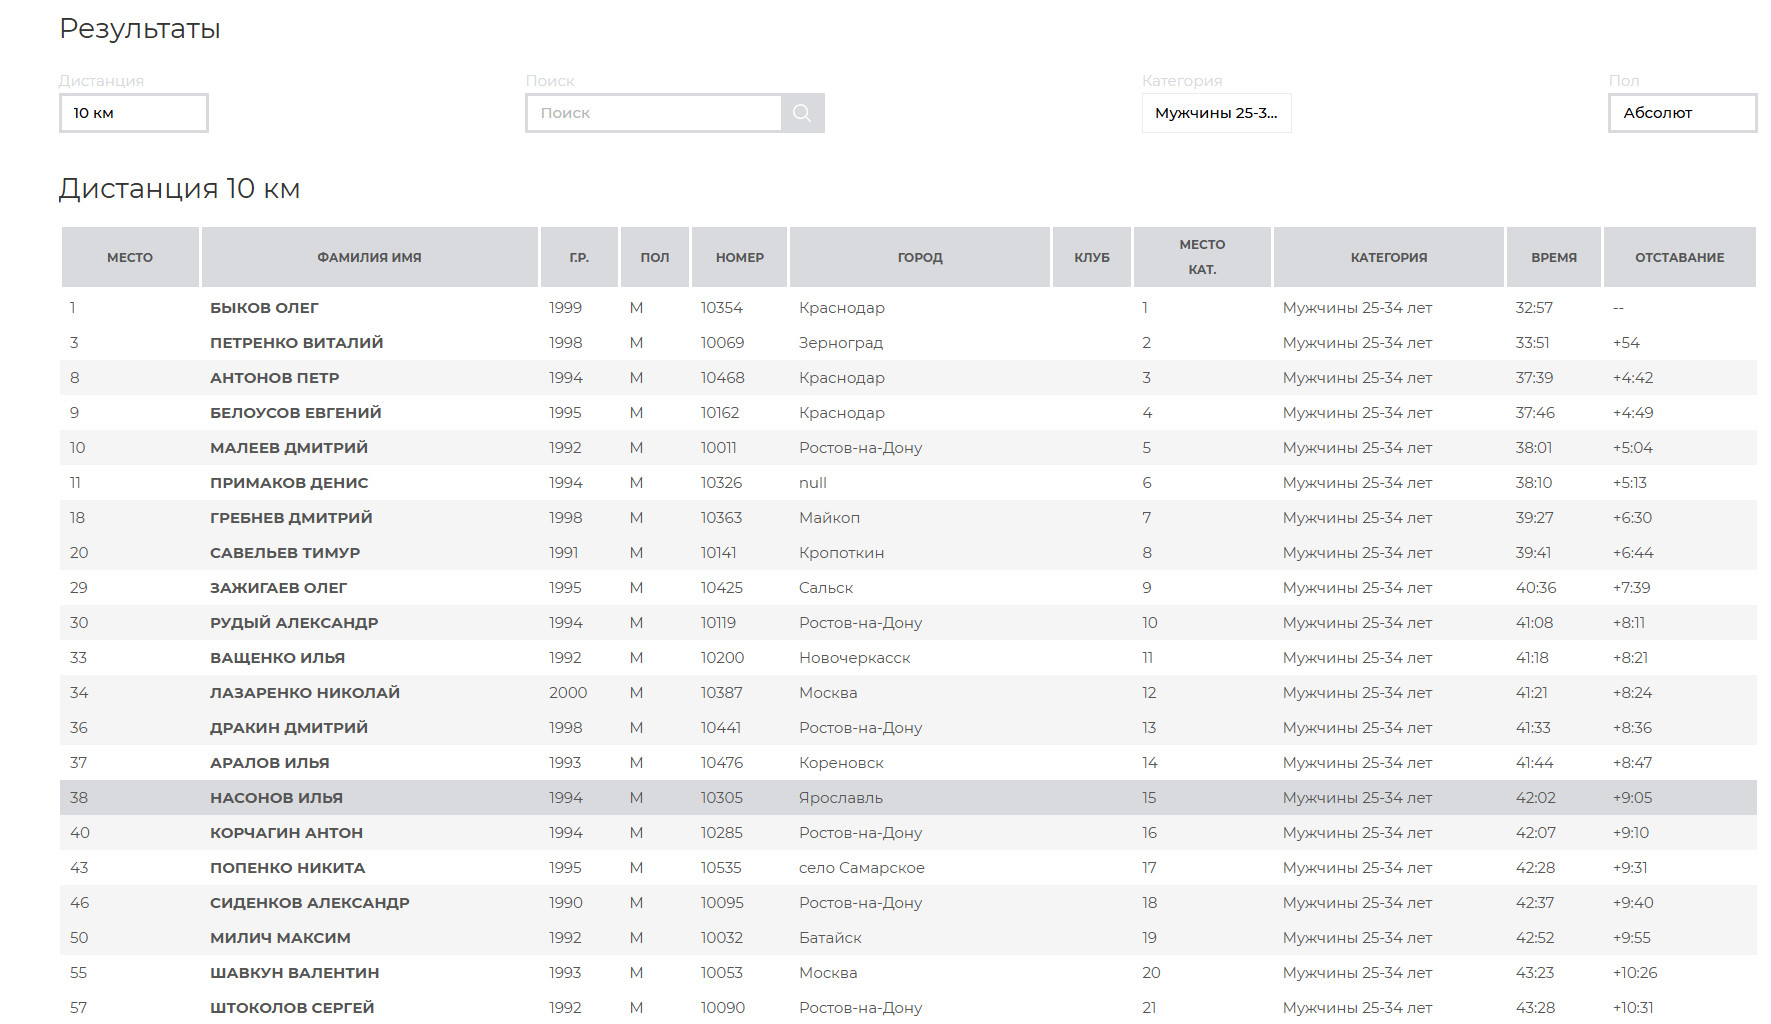Click the МЕСТО КАТ. column header
The width and height of the screenshot is (1771, 1024).
tap(1202, 257)
